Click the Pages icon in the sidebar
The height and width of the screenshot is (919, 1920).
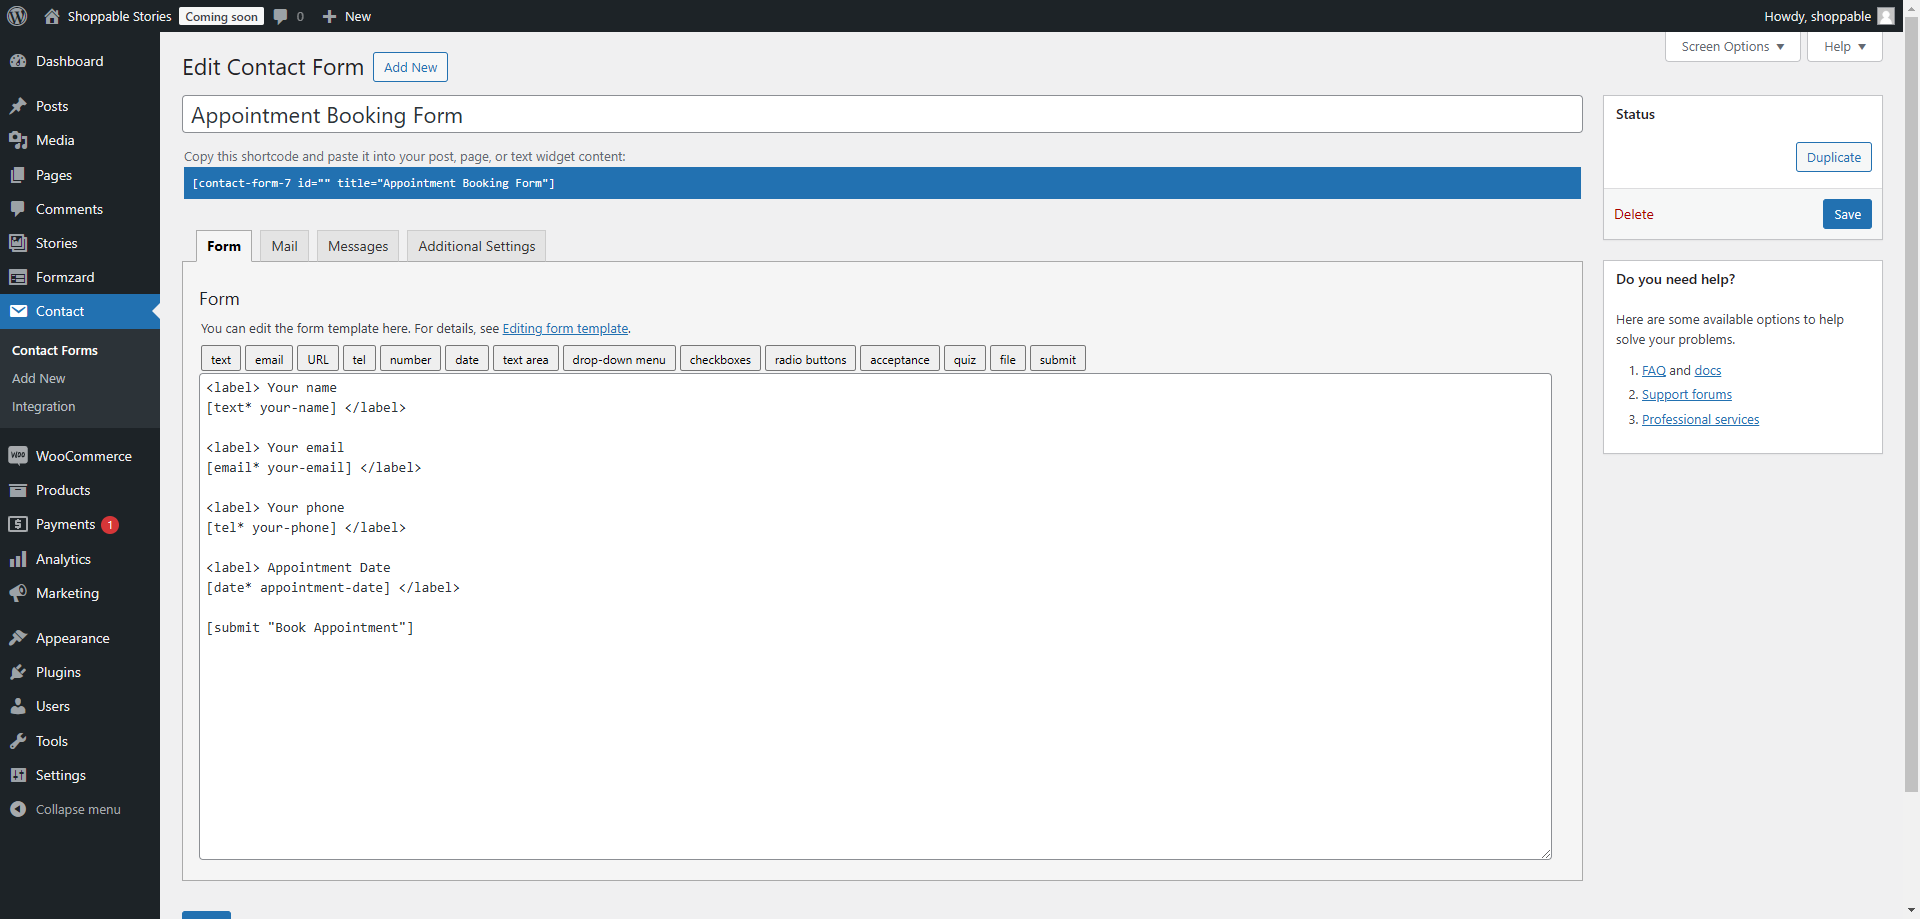click(18, 175)
